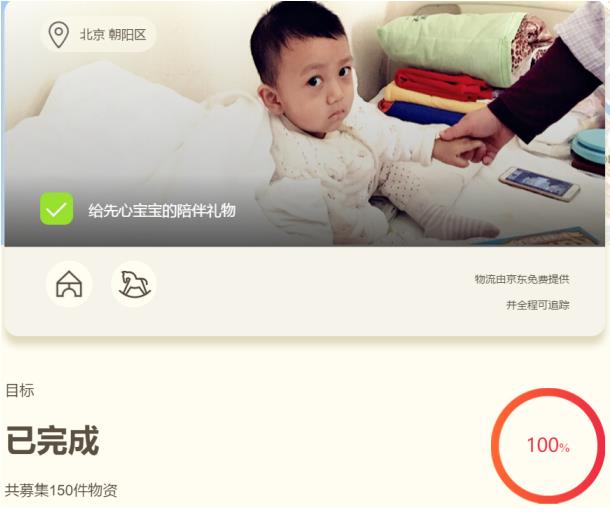610x512 pixels.
Task: Click the rocking horse icon
Action: (134, 284)
